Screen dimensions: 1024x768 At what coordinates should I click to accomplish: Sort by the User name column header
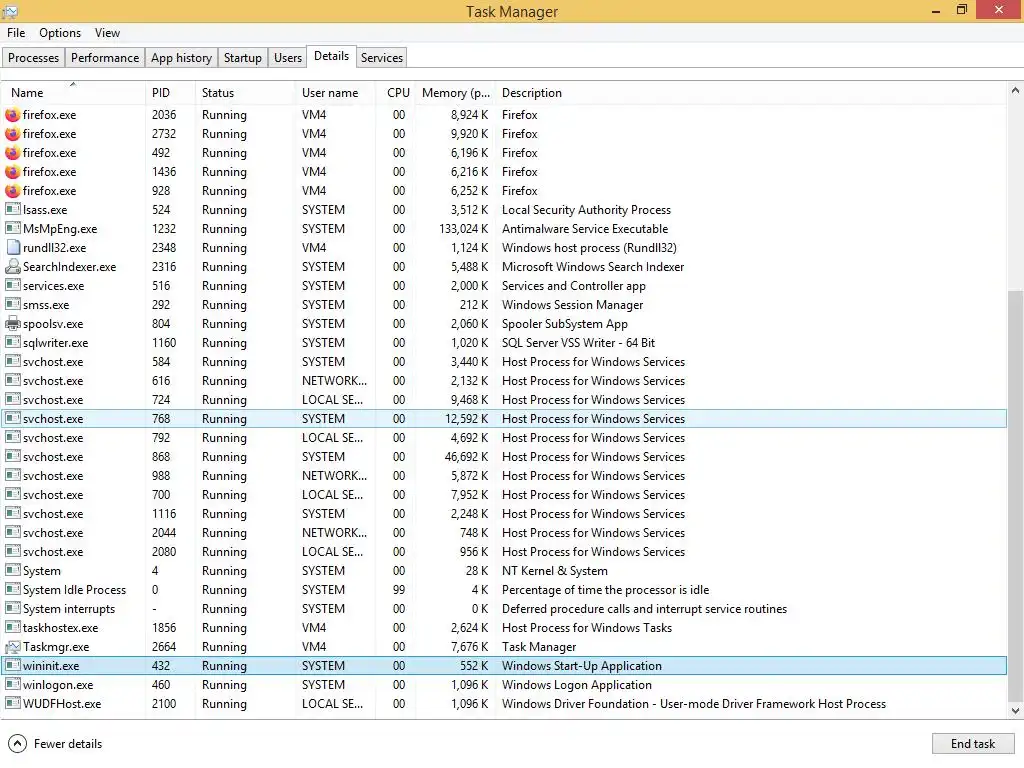[x=335, y=93]
